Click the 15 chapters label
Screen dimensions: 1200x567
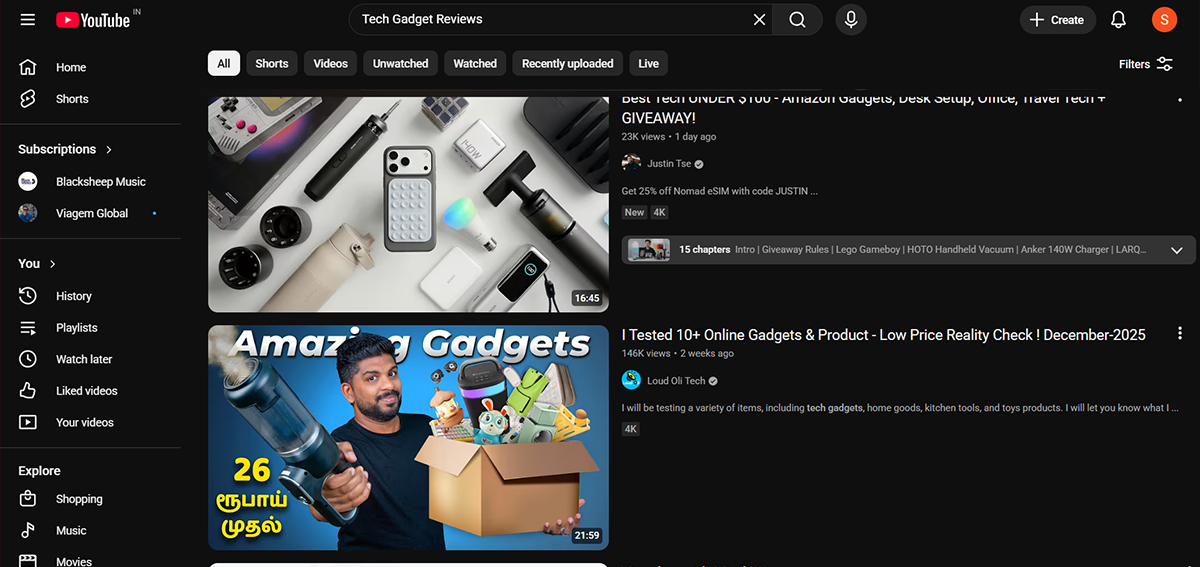705,250
